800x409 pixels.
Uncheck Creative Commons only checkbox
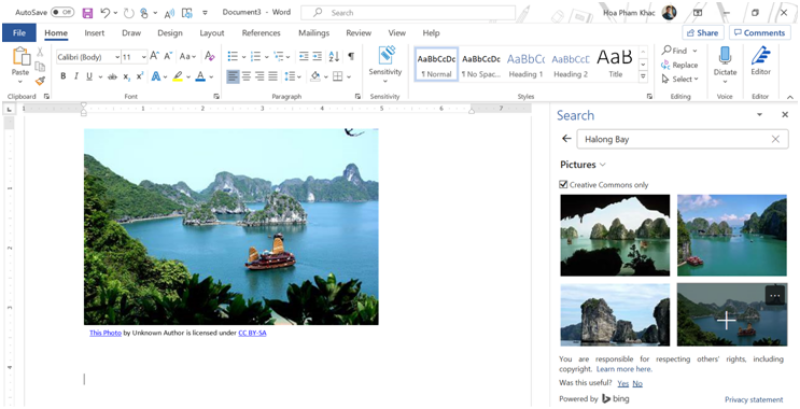point(564,184)
